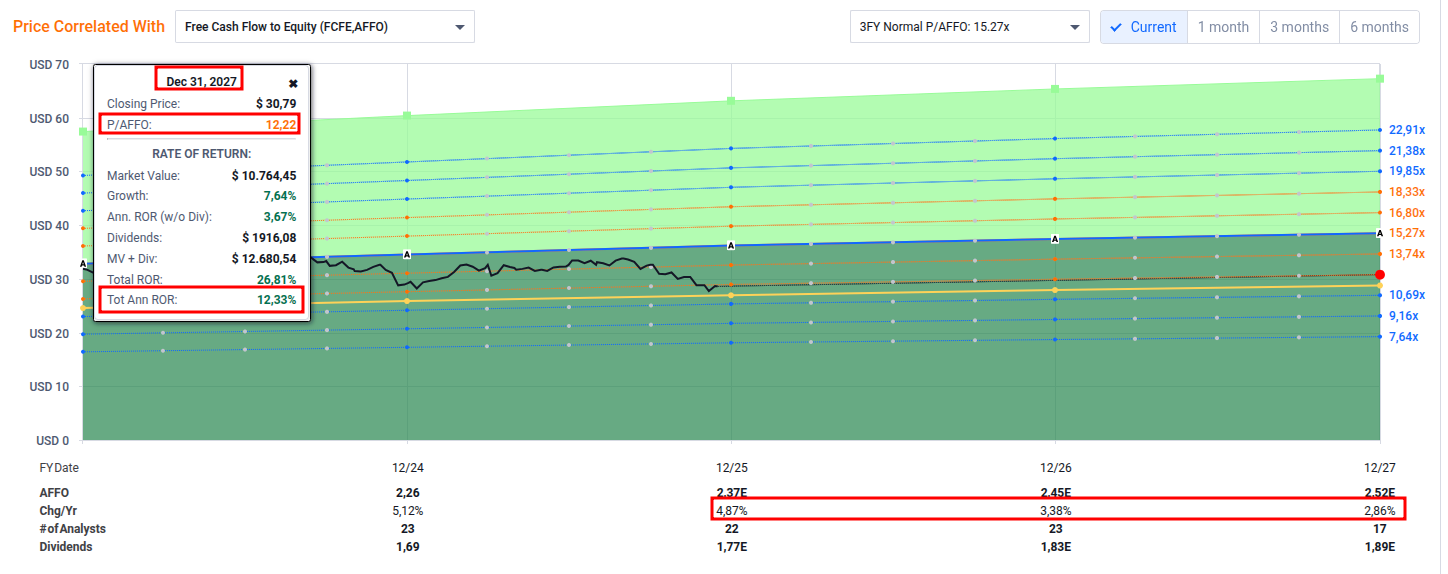Close the Dec 31, 2027 tooltip popup
This screenshot has width=1448, height=574.
(x=293, y=84)
